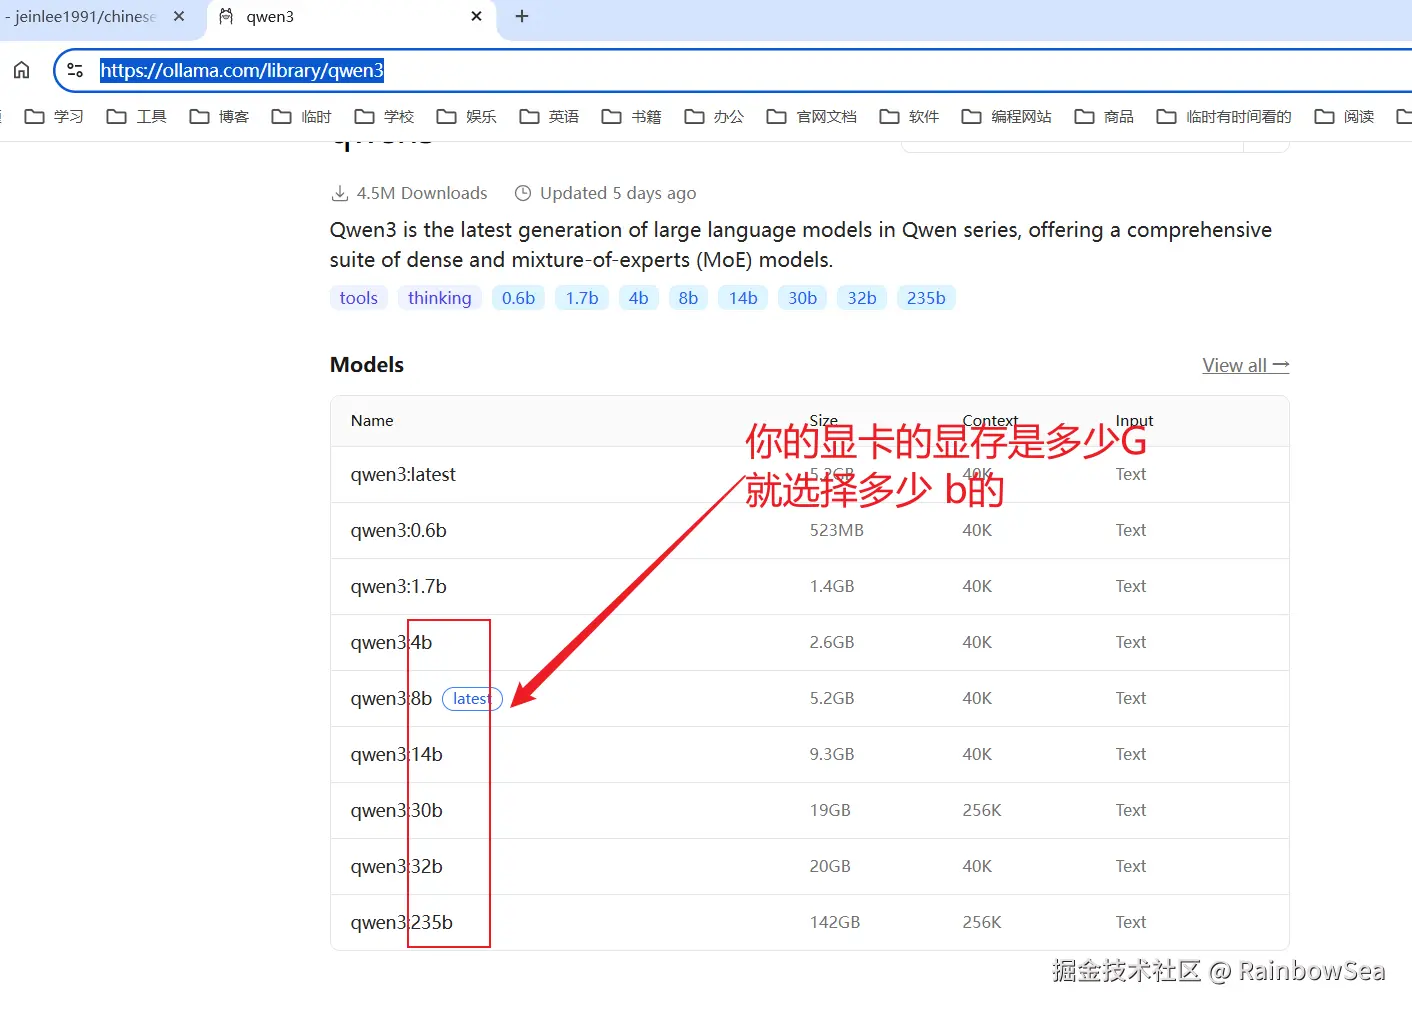The width and height of the screenshot is (1412, 1011).
Task: Open site information icon in address bar
Action: coord(75,70)
